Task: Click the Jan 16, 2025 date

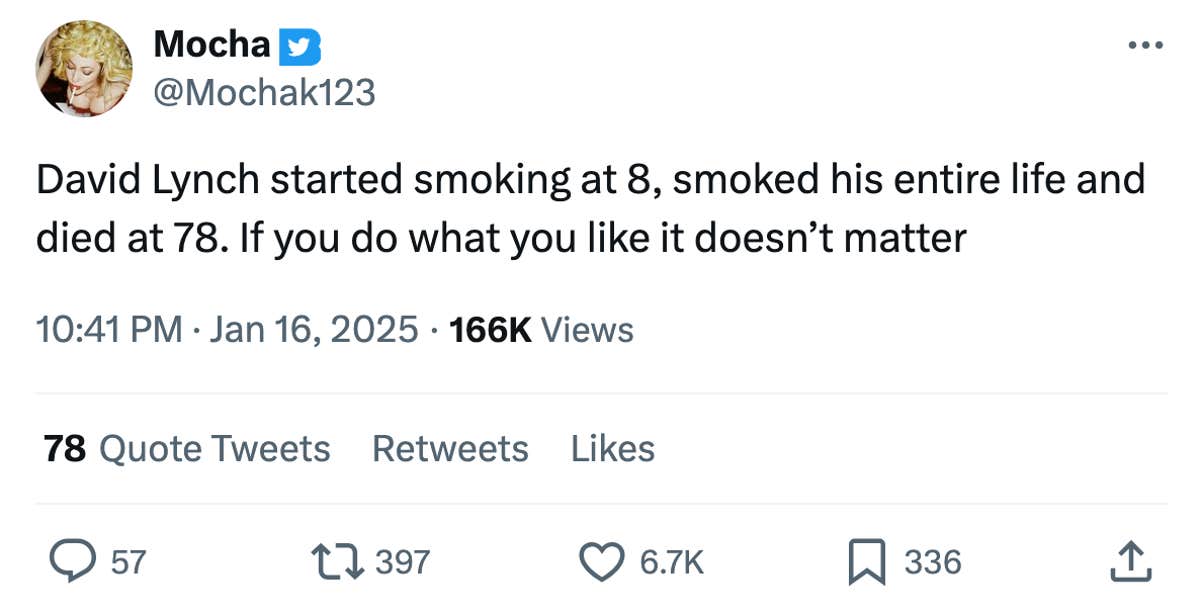Action: tap(315, 329)
